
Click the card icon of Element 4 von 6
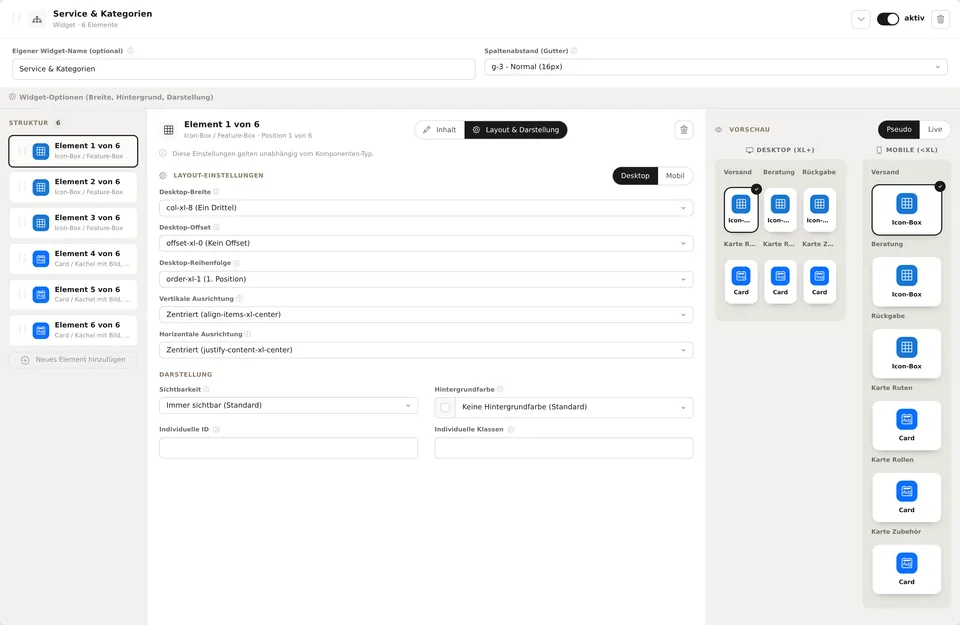point(40,258)
